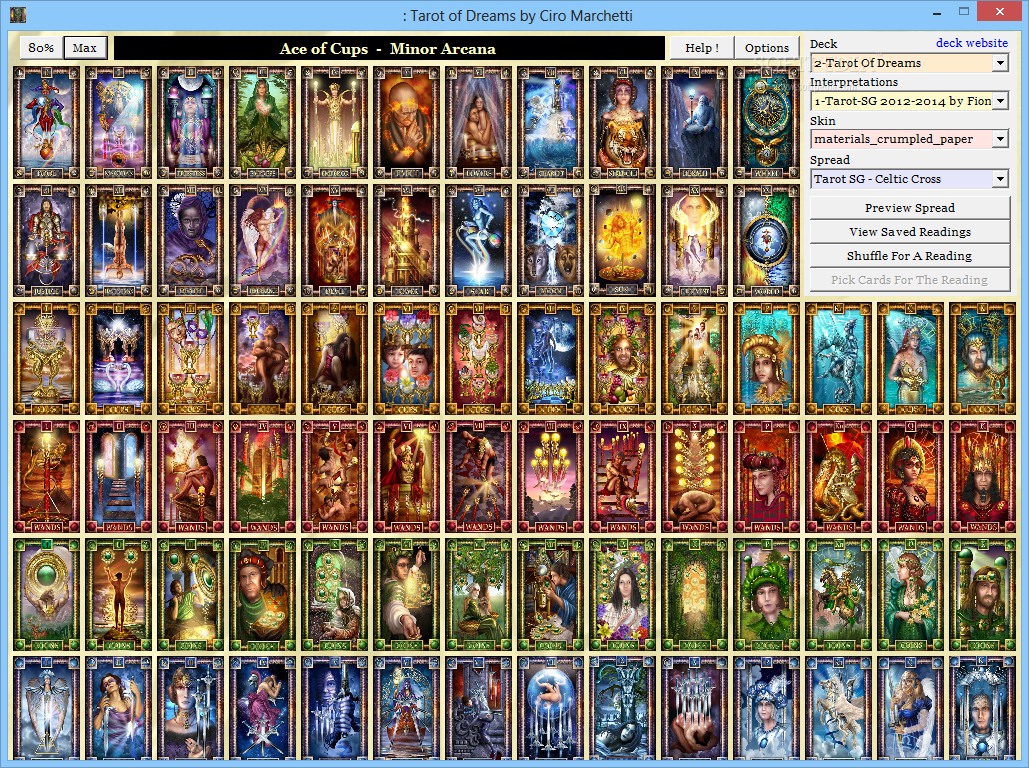Pick the Strength card with the tiger
This screenshot has width=1029, height=768.
point(623,122)
